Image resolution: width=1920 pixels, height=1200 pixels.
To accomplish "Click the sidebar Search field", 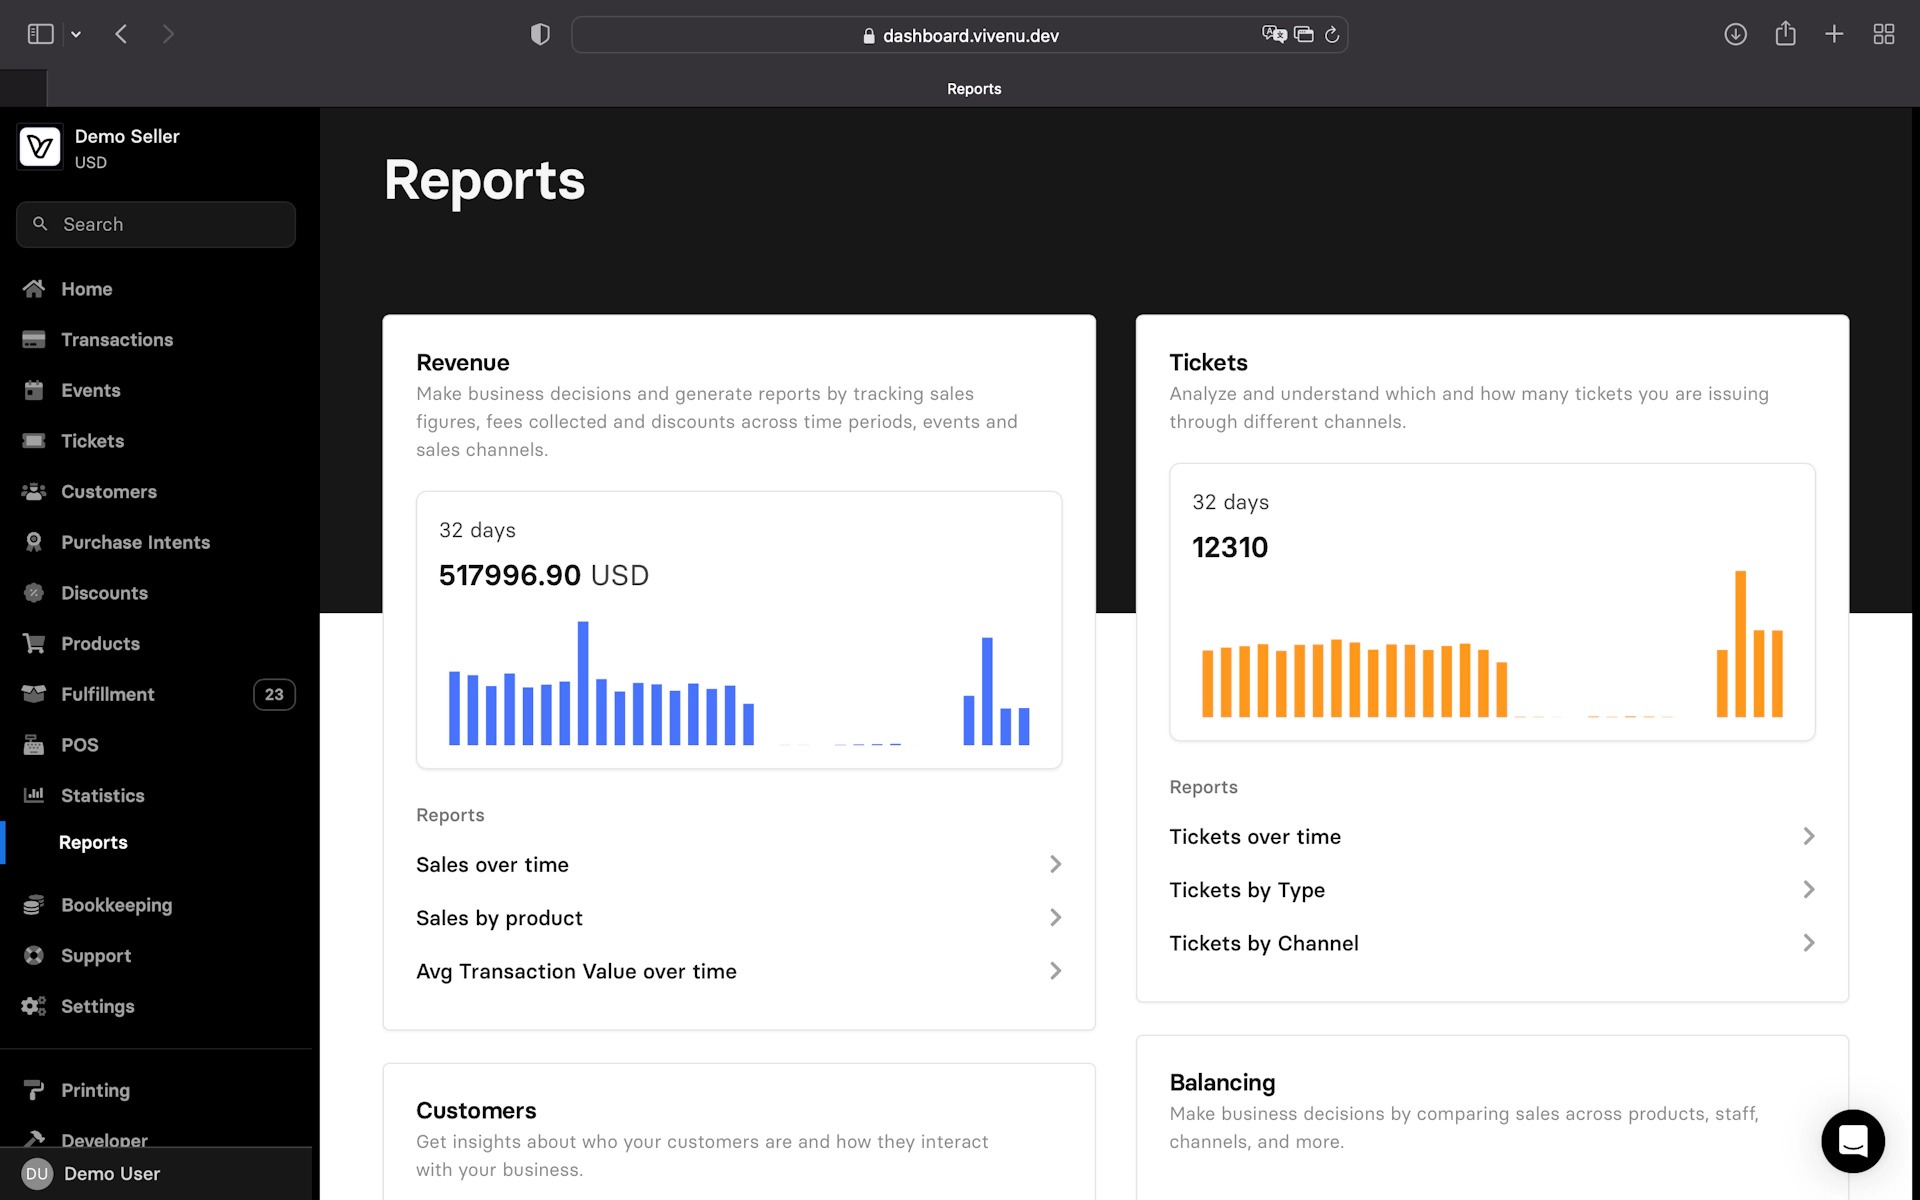I will click(156, 225).
